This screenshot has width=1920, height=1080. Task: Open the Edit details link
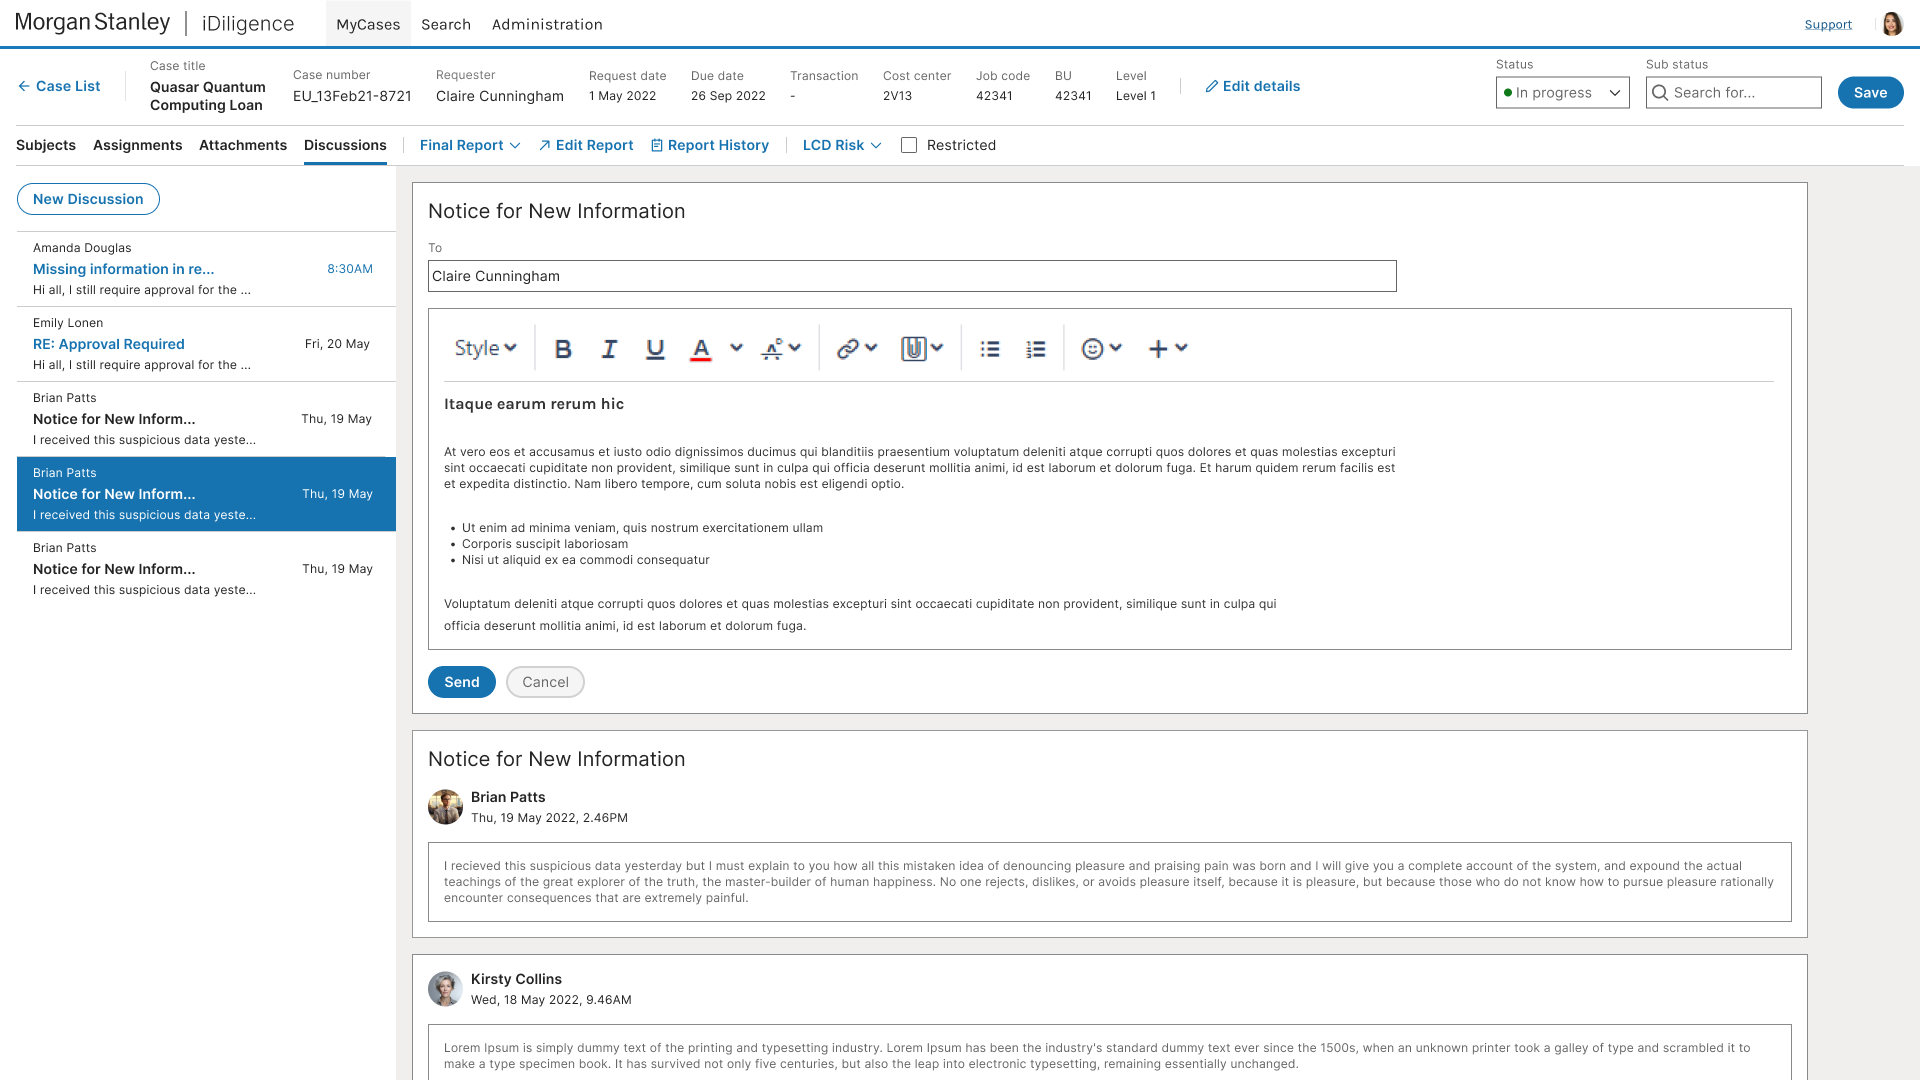point(1252,86)
